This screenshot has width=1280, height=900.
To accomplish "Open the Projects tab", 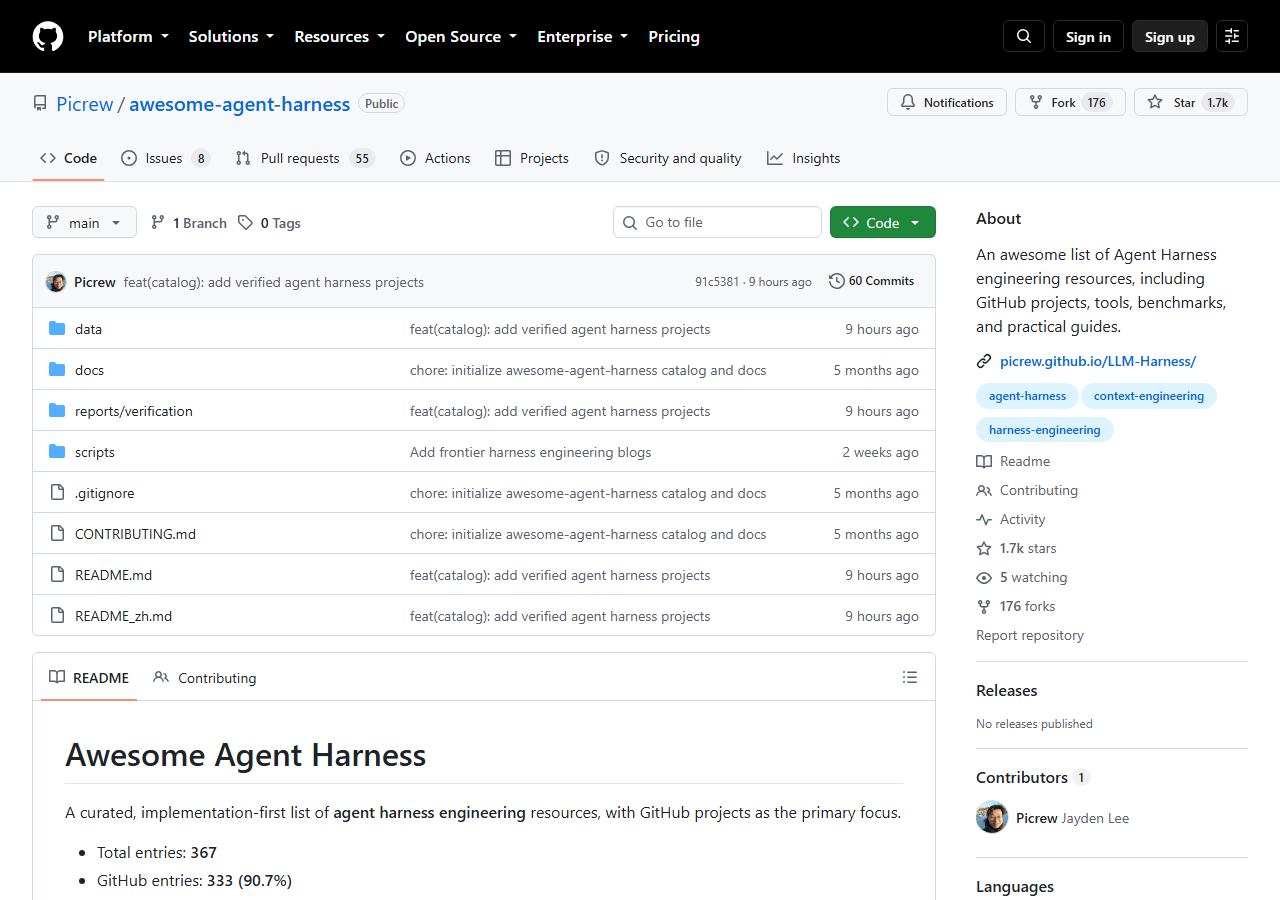I will tap(531, 158).
